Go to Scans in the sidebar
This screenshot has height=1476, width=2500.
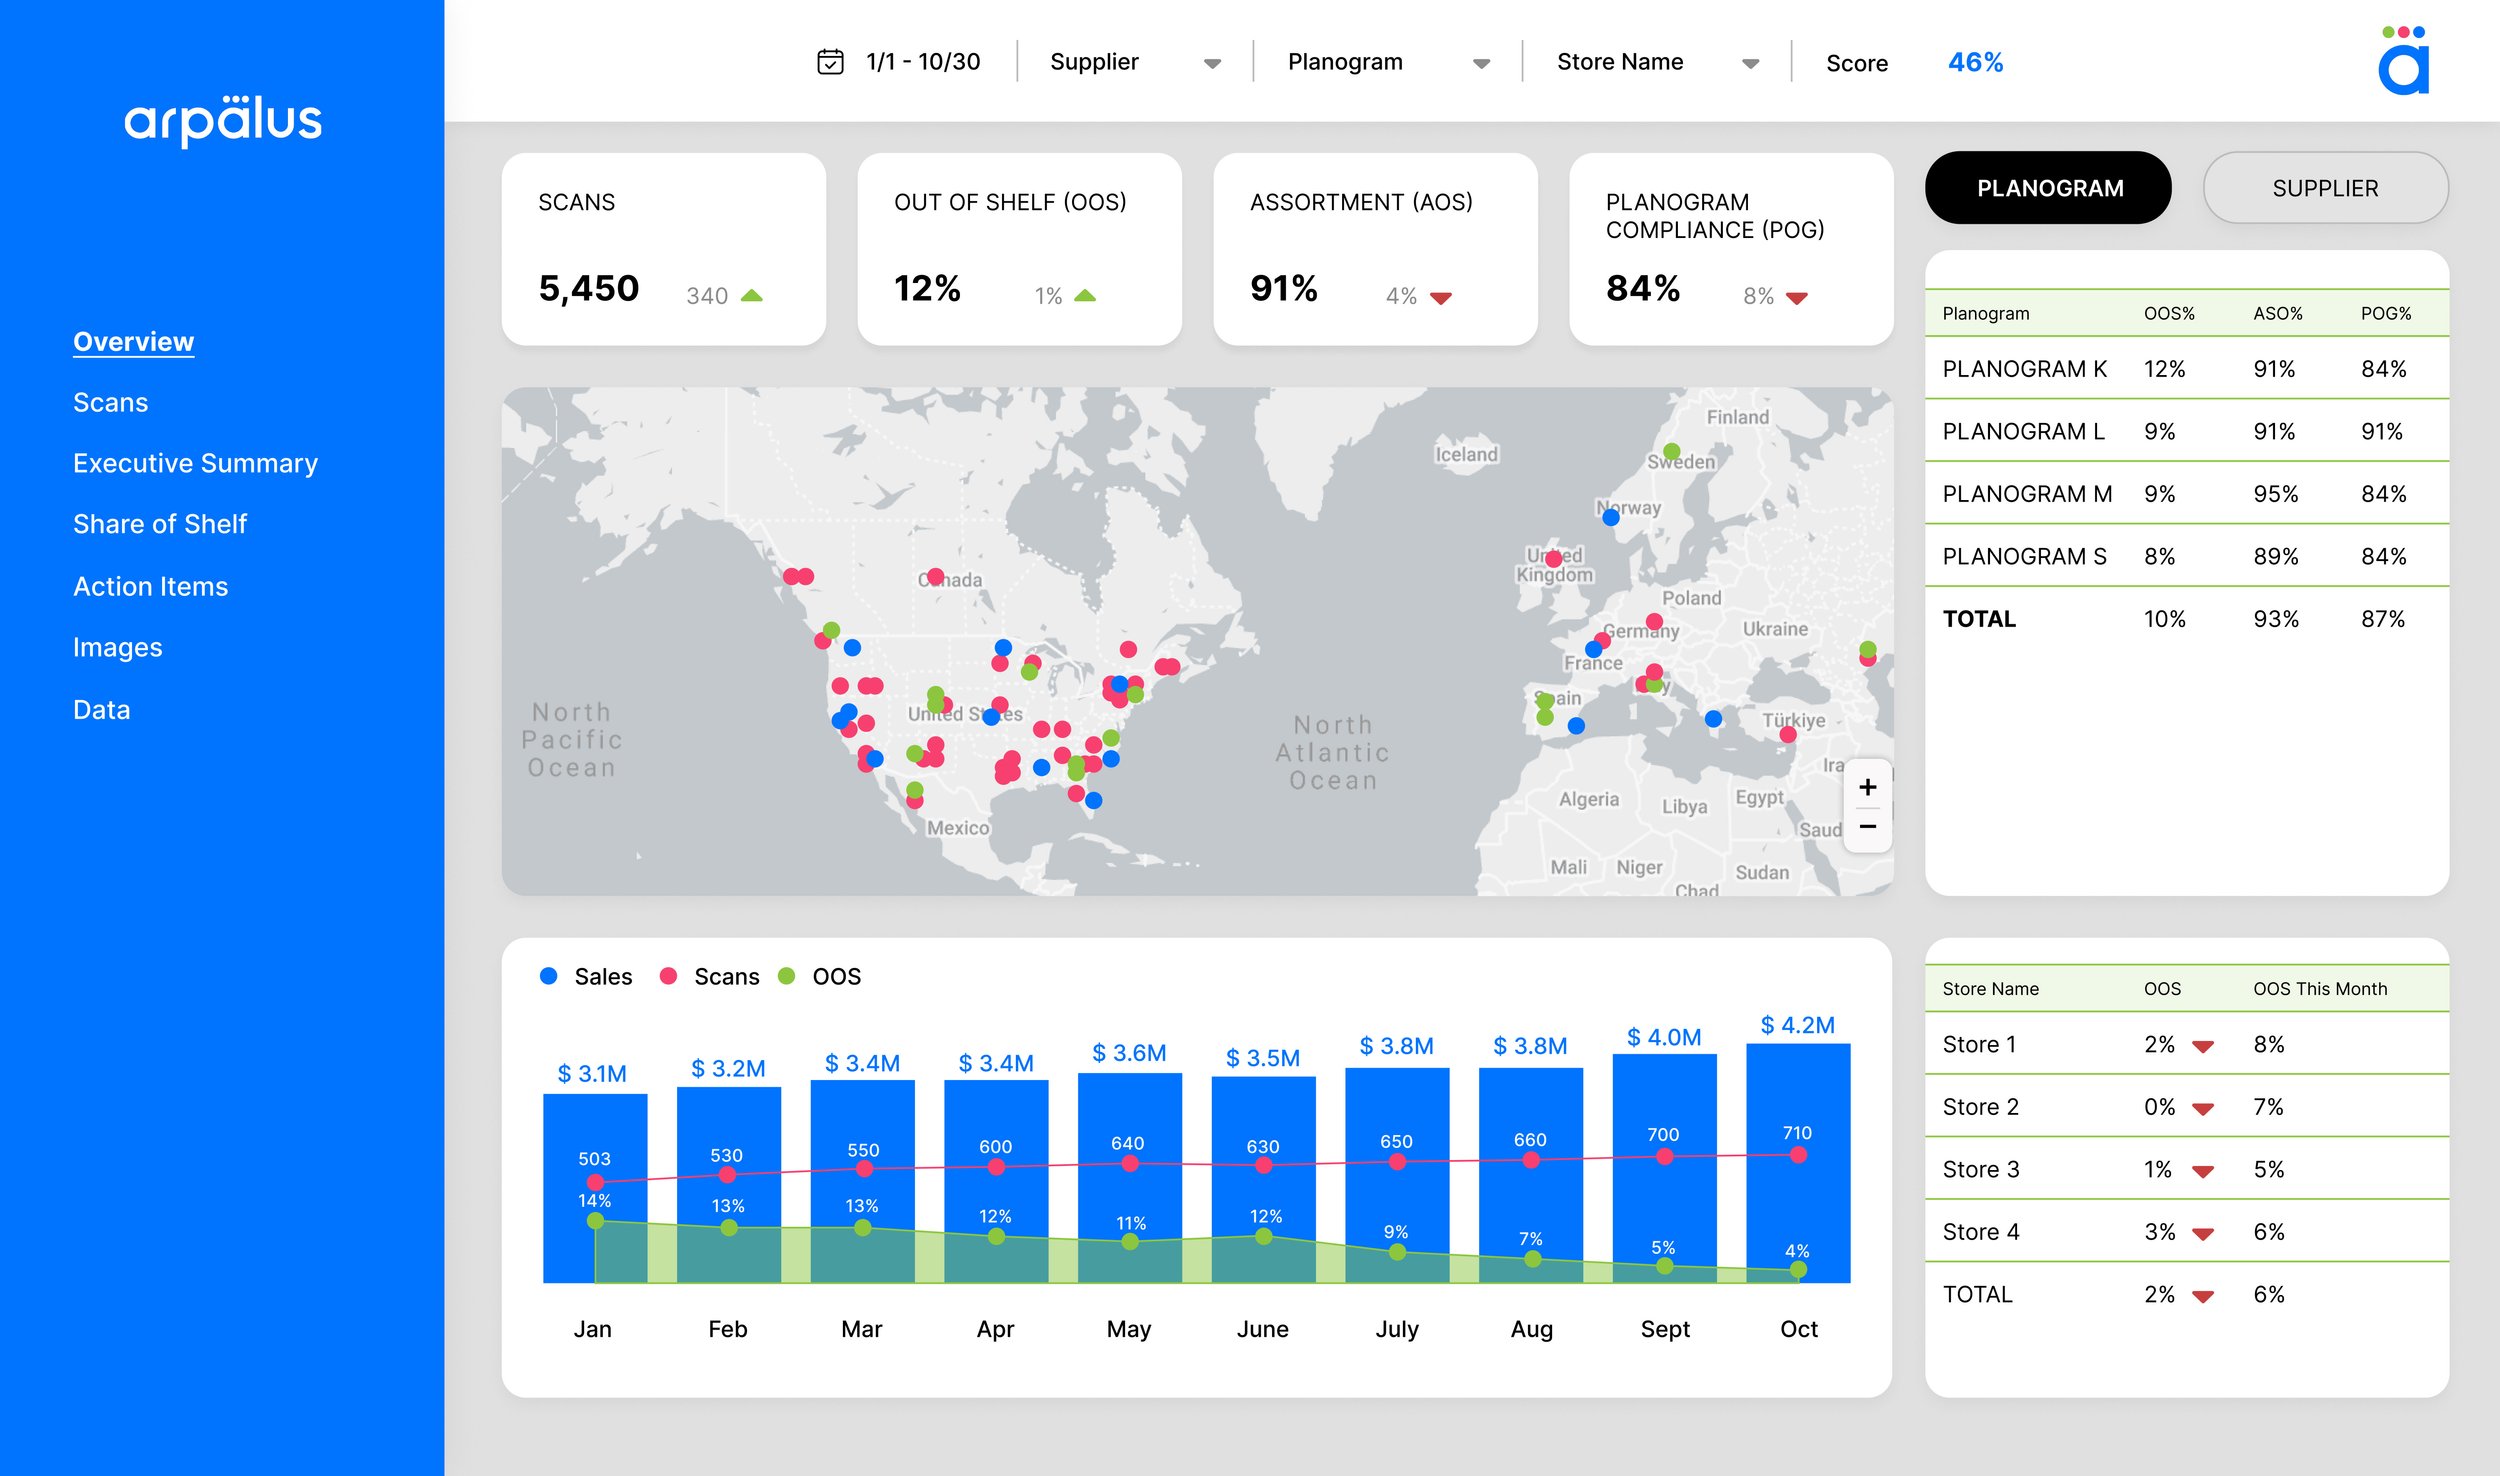110,402
